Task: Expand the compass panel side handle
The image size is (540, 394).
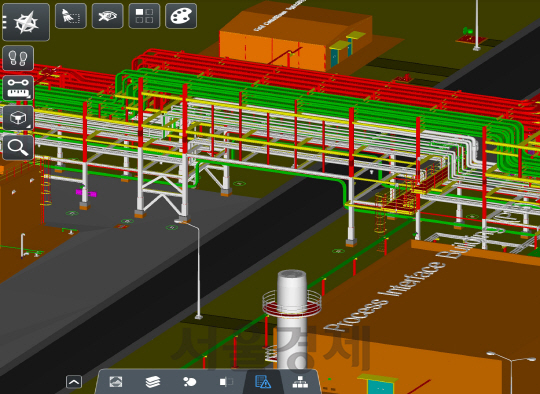Action: click(4, 22)
